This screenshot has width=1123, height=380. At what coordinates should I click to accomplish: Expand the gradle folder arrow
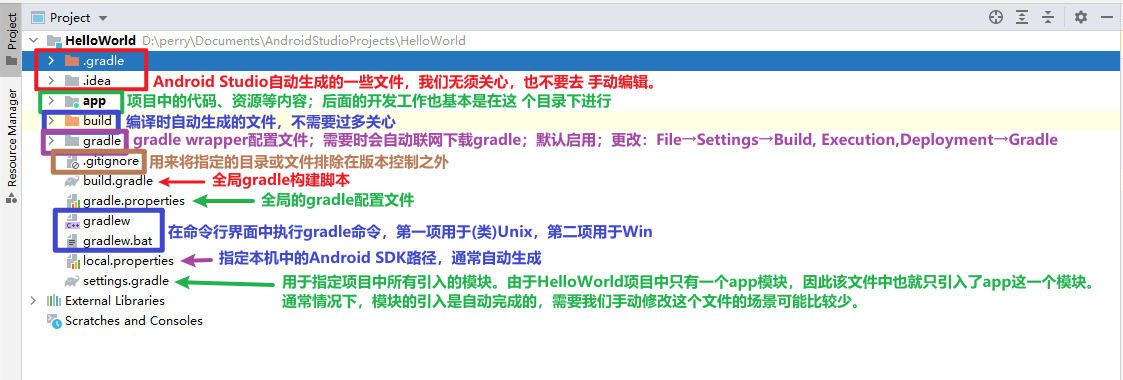tap(52, 141)
